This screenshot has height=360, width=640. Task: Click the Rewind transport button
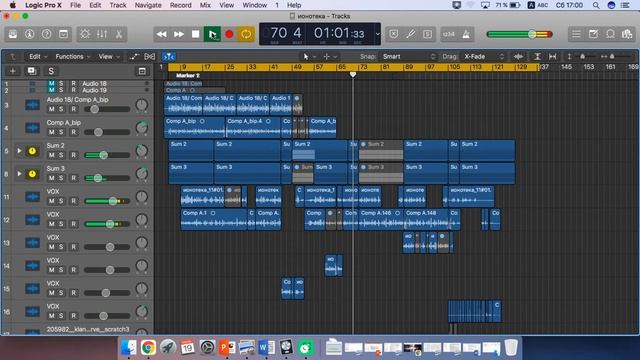162,34
